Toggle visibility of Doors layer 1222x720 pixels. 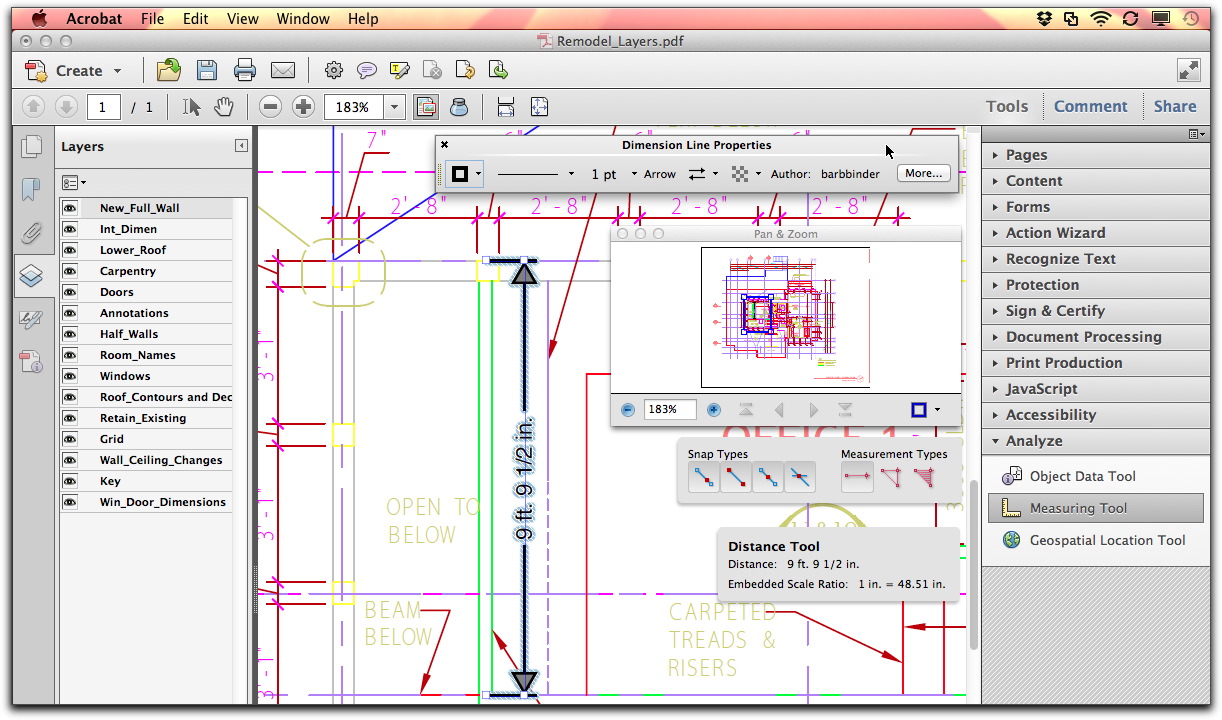coord(70,292)
